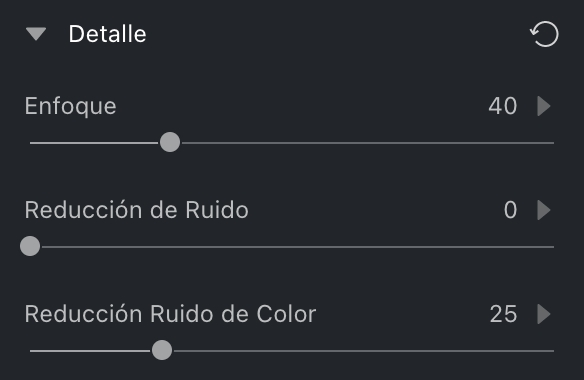Select the Reducción de Ruido value 0
Image resolution: width=584 pixels, height=380 pixels.
pyautogui.click(x=510, y=210)
